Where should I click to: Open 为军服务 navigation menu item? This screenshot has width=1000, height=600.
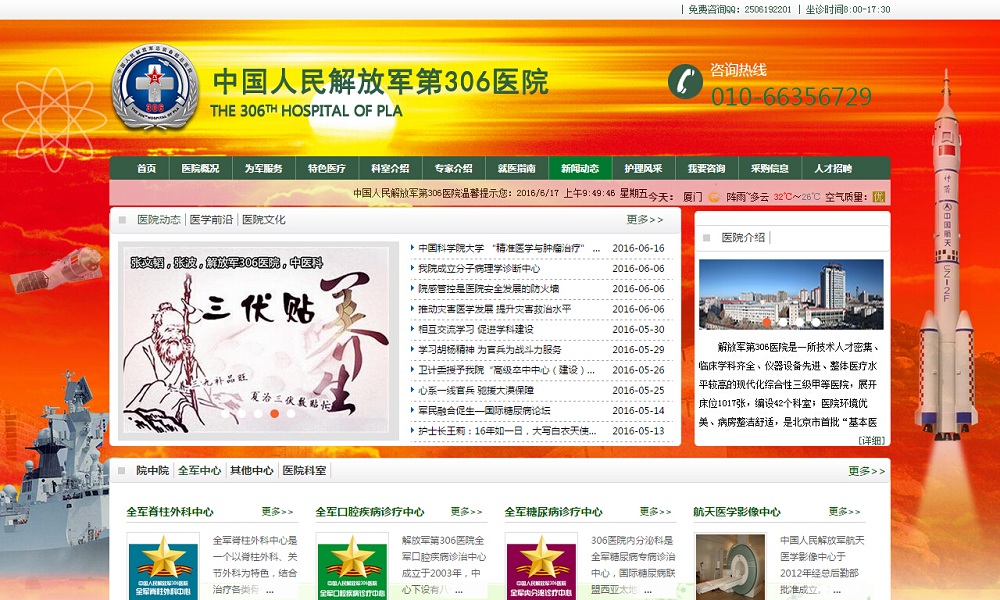pos(263,168)
